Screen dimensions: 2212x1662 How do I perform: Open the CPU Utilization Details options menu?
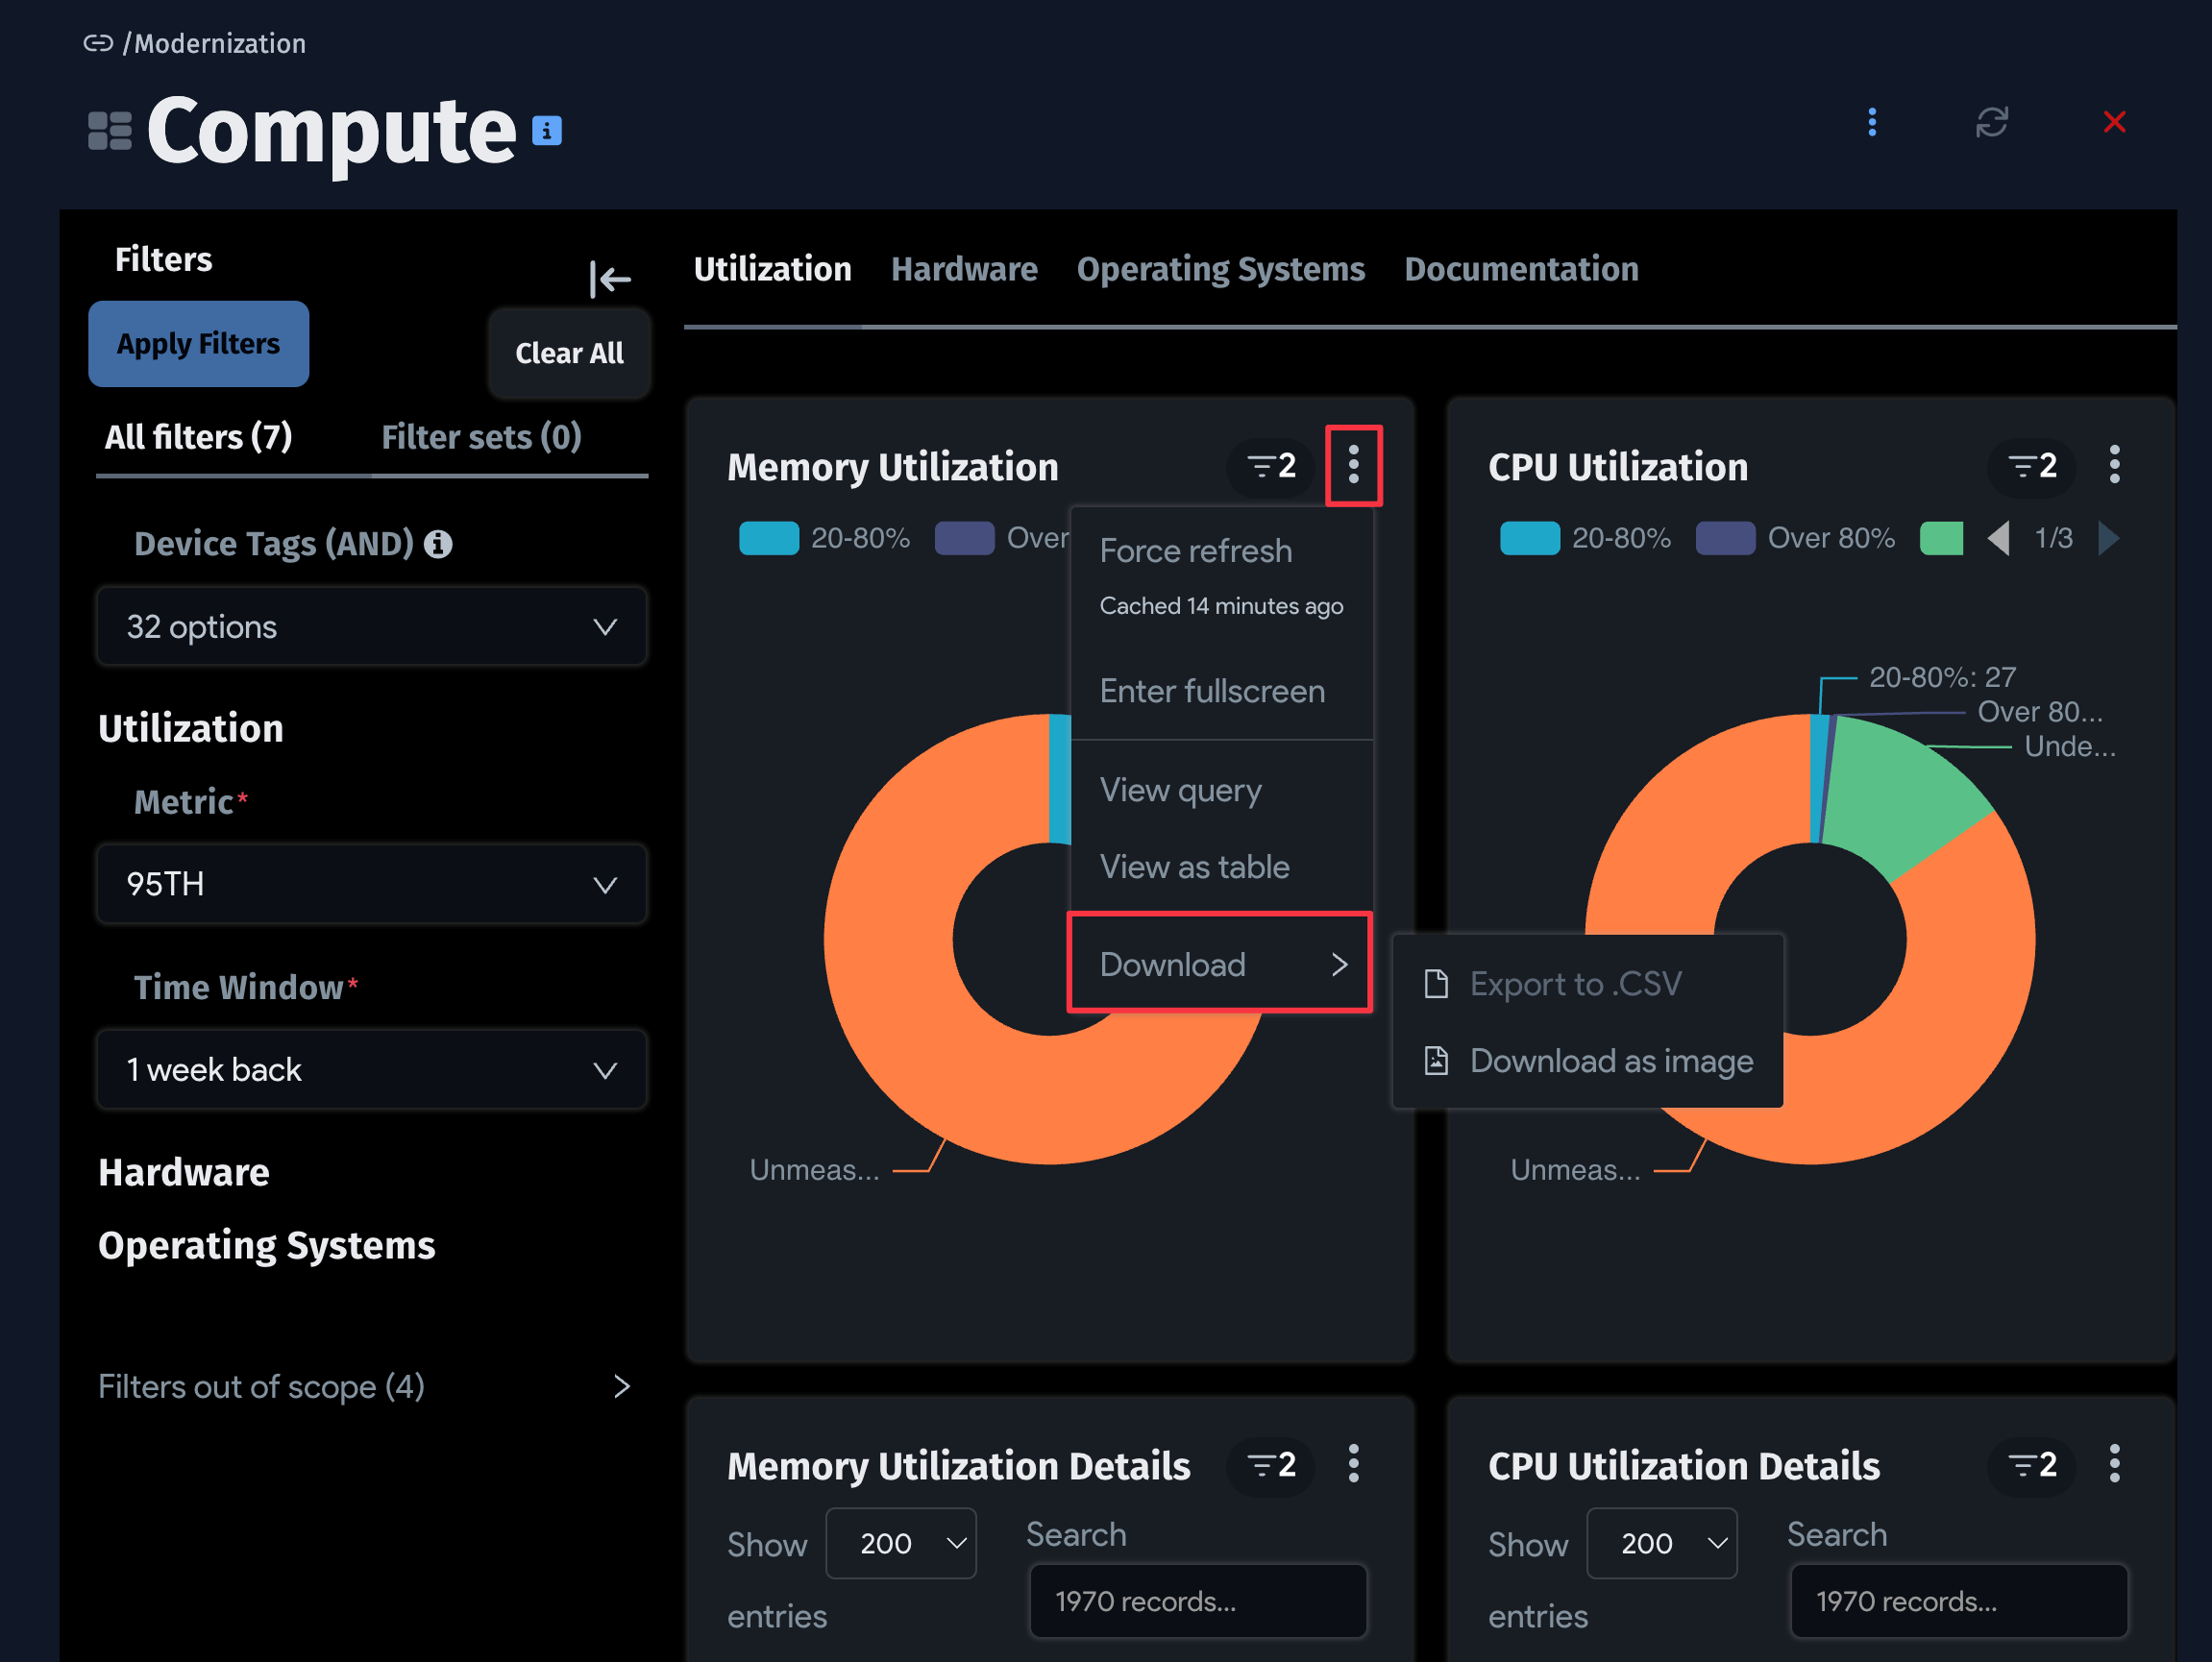[2115, 1465]
